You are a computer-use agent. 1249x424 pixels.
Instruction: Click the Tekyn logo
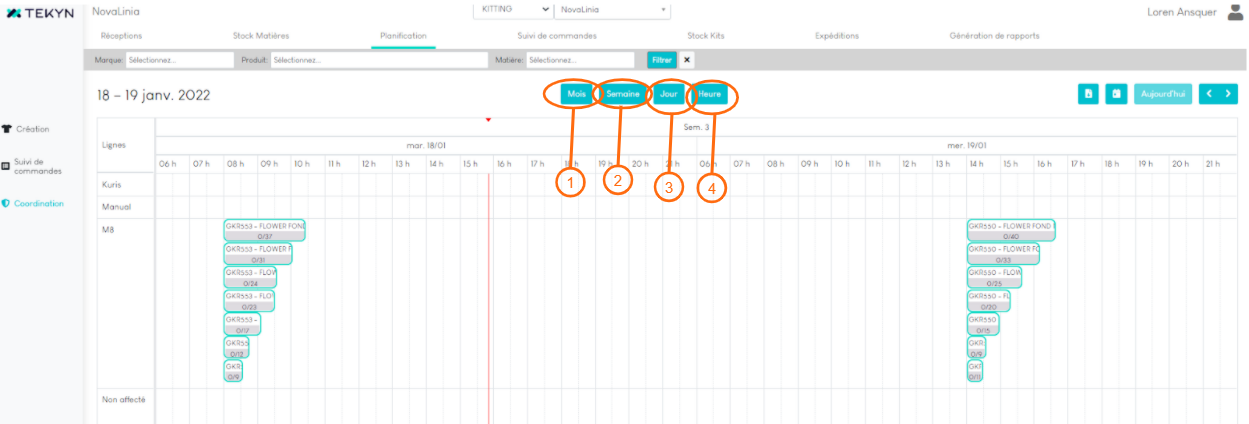tap(40, 13)
